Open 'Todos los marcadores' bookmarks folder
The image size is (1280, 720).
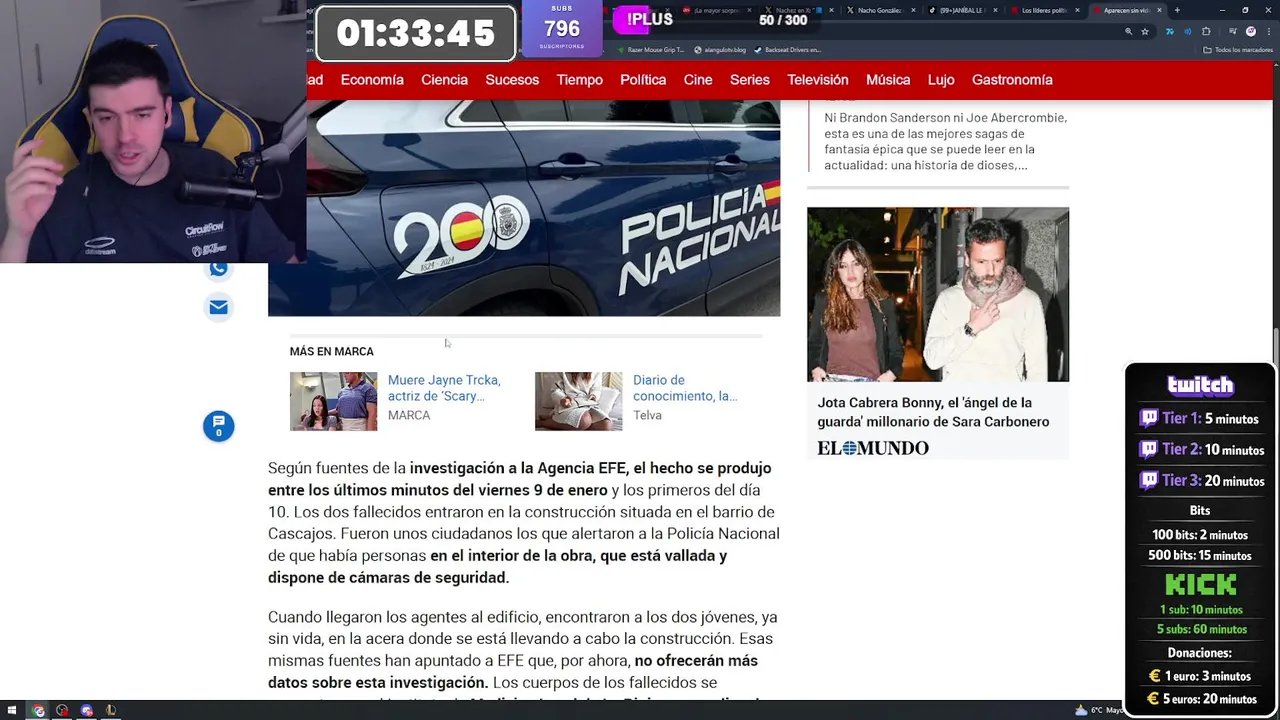1238,49
